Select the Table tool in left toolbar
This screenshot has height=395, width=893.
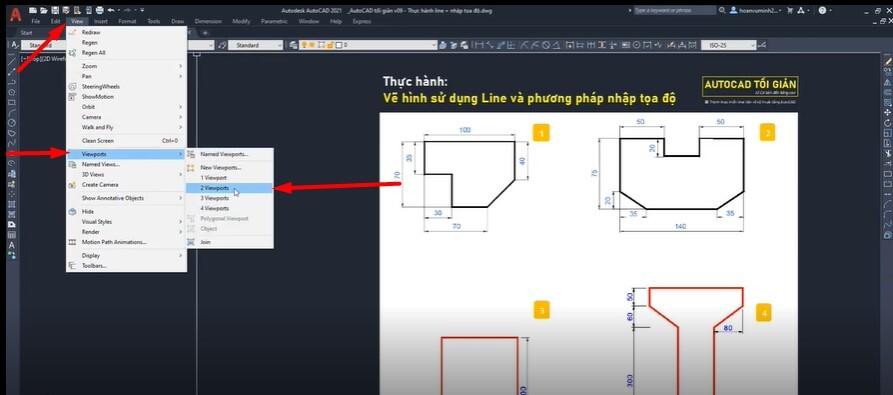click(x=11, y=234)
